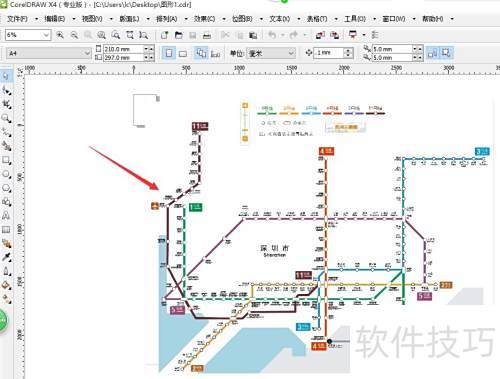Select the Zoom tool in the toolbox

pos(6,118)
